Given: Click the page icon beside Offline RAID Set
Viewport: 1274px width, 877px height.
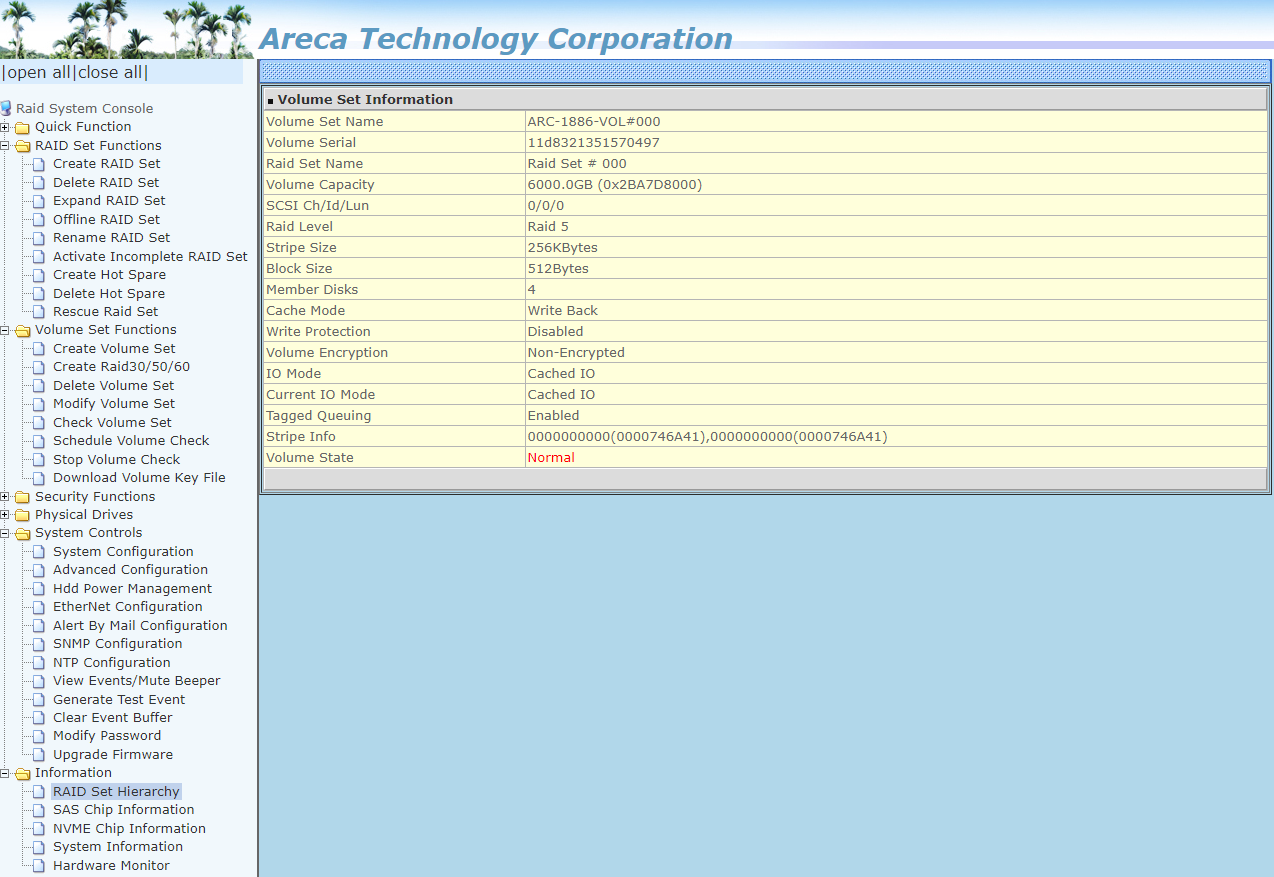Looking at the screenshot, I should 39,220.
